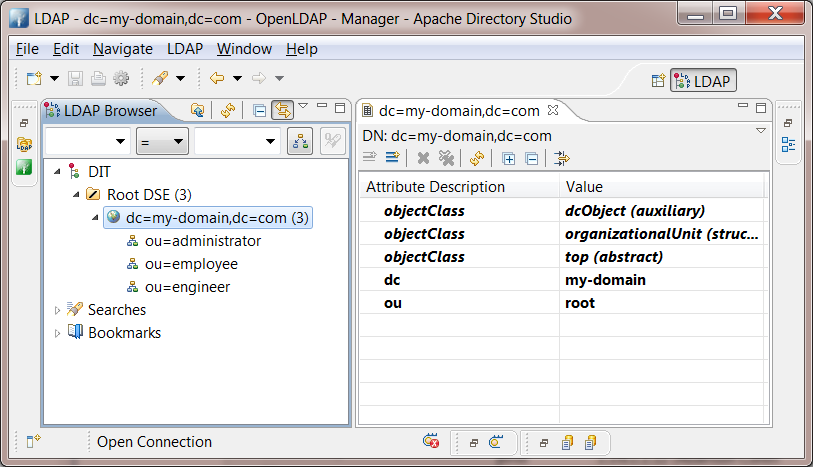The width and height of the screenshot is (813, 467).
Task: Click the Back yellow arrow icon
Action: click(x=217, y=78)
